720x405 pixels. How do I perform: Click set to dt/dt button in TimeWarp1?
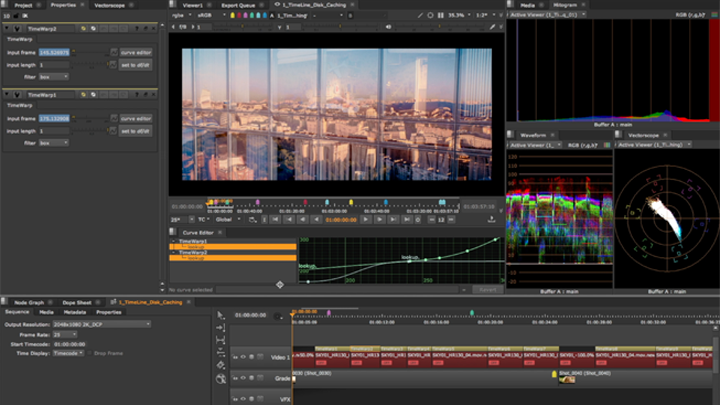pyautogui.click(x=135, y=130)
